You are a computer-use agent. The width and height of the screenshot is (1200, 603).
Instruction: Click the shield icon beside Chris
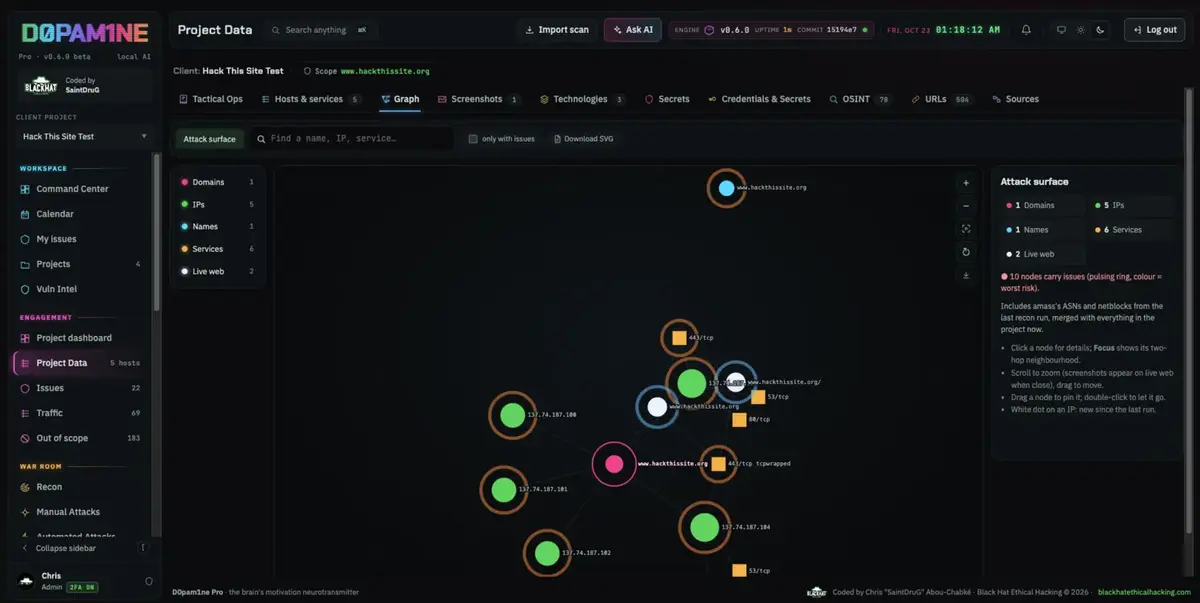[x=149, y=581]
